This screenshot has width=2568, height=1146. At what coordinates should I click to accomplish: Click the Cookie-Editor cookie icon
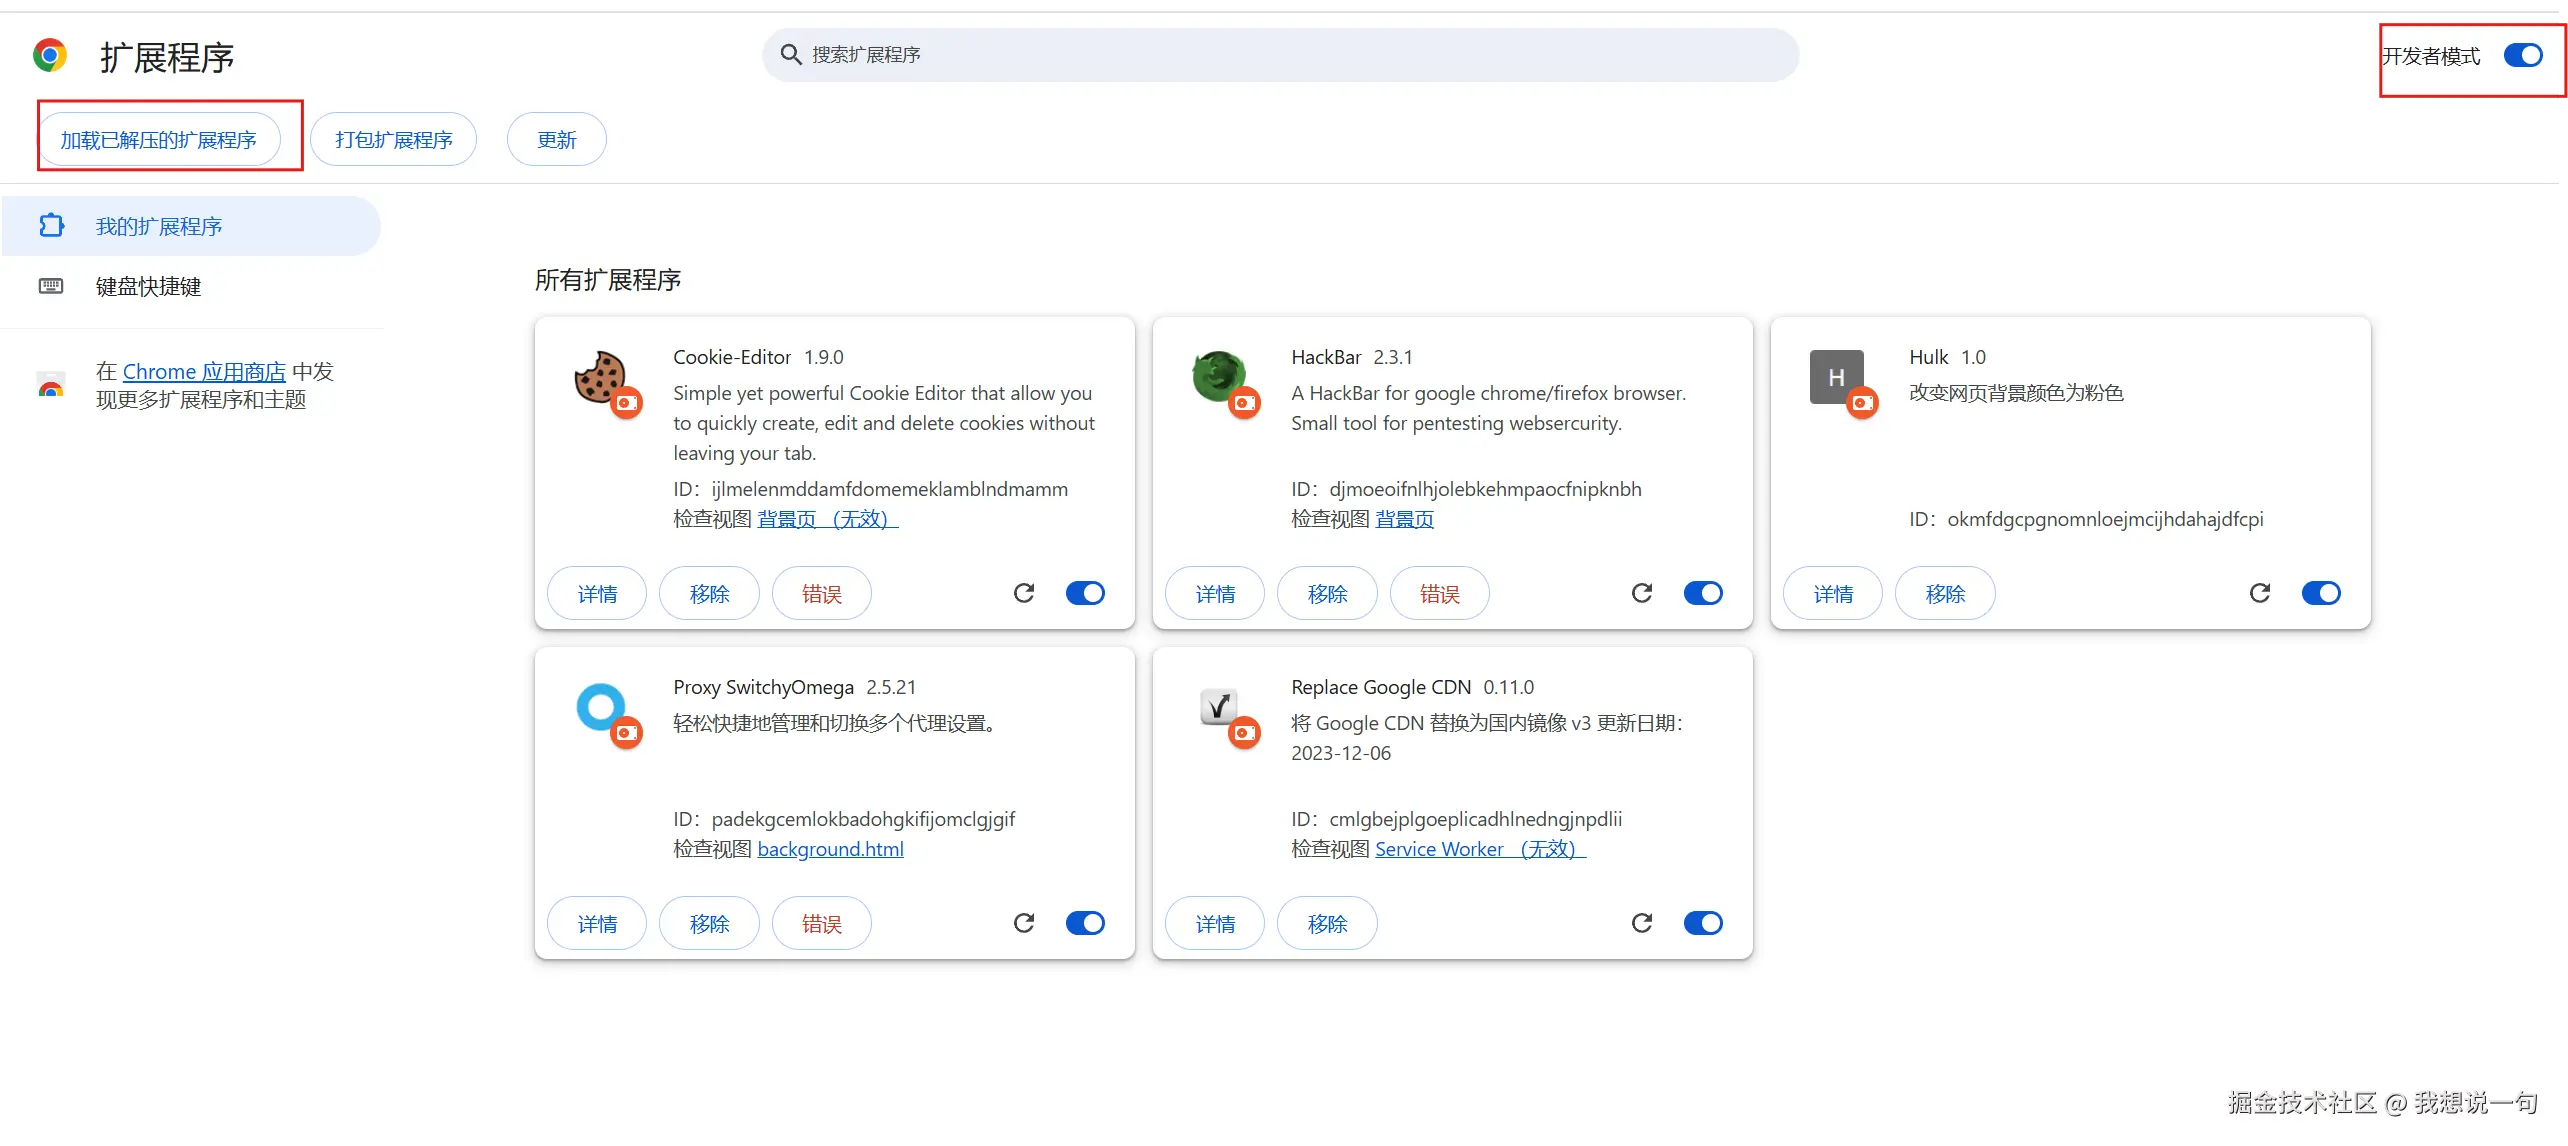pos(600,377)
